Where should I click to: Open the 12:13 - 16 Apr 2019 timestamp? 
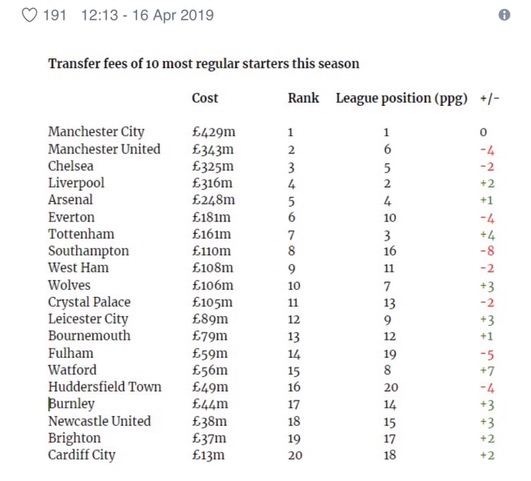pyautogui.click(x=148, y=15)
